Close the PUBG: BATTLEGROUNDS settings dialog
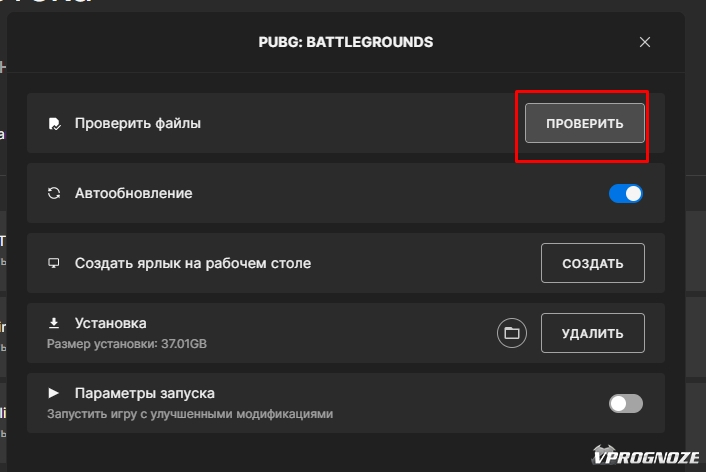 tap(645, 42)
